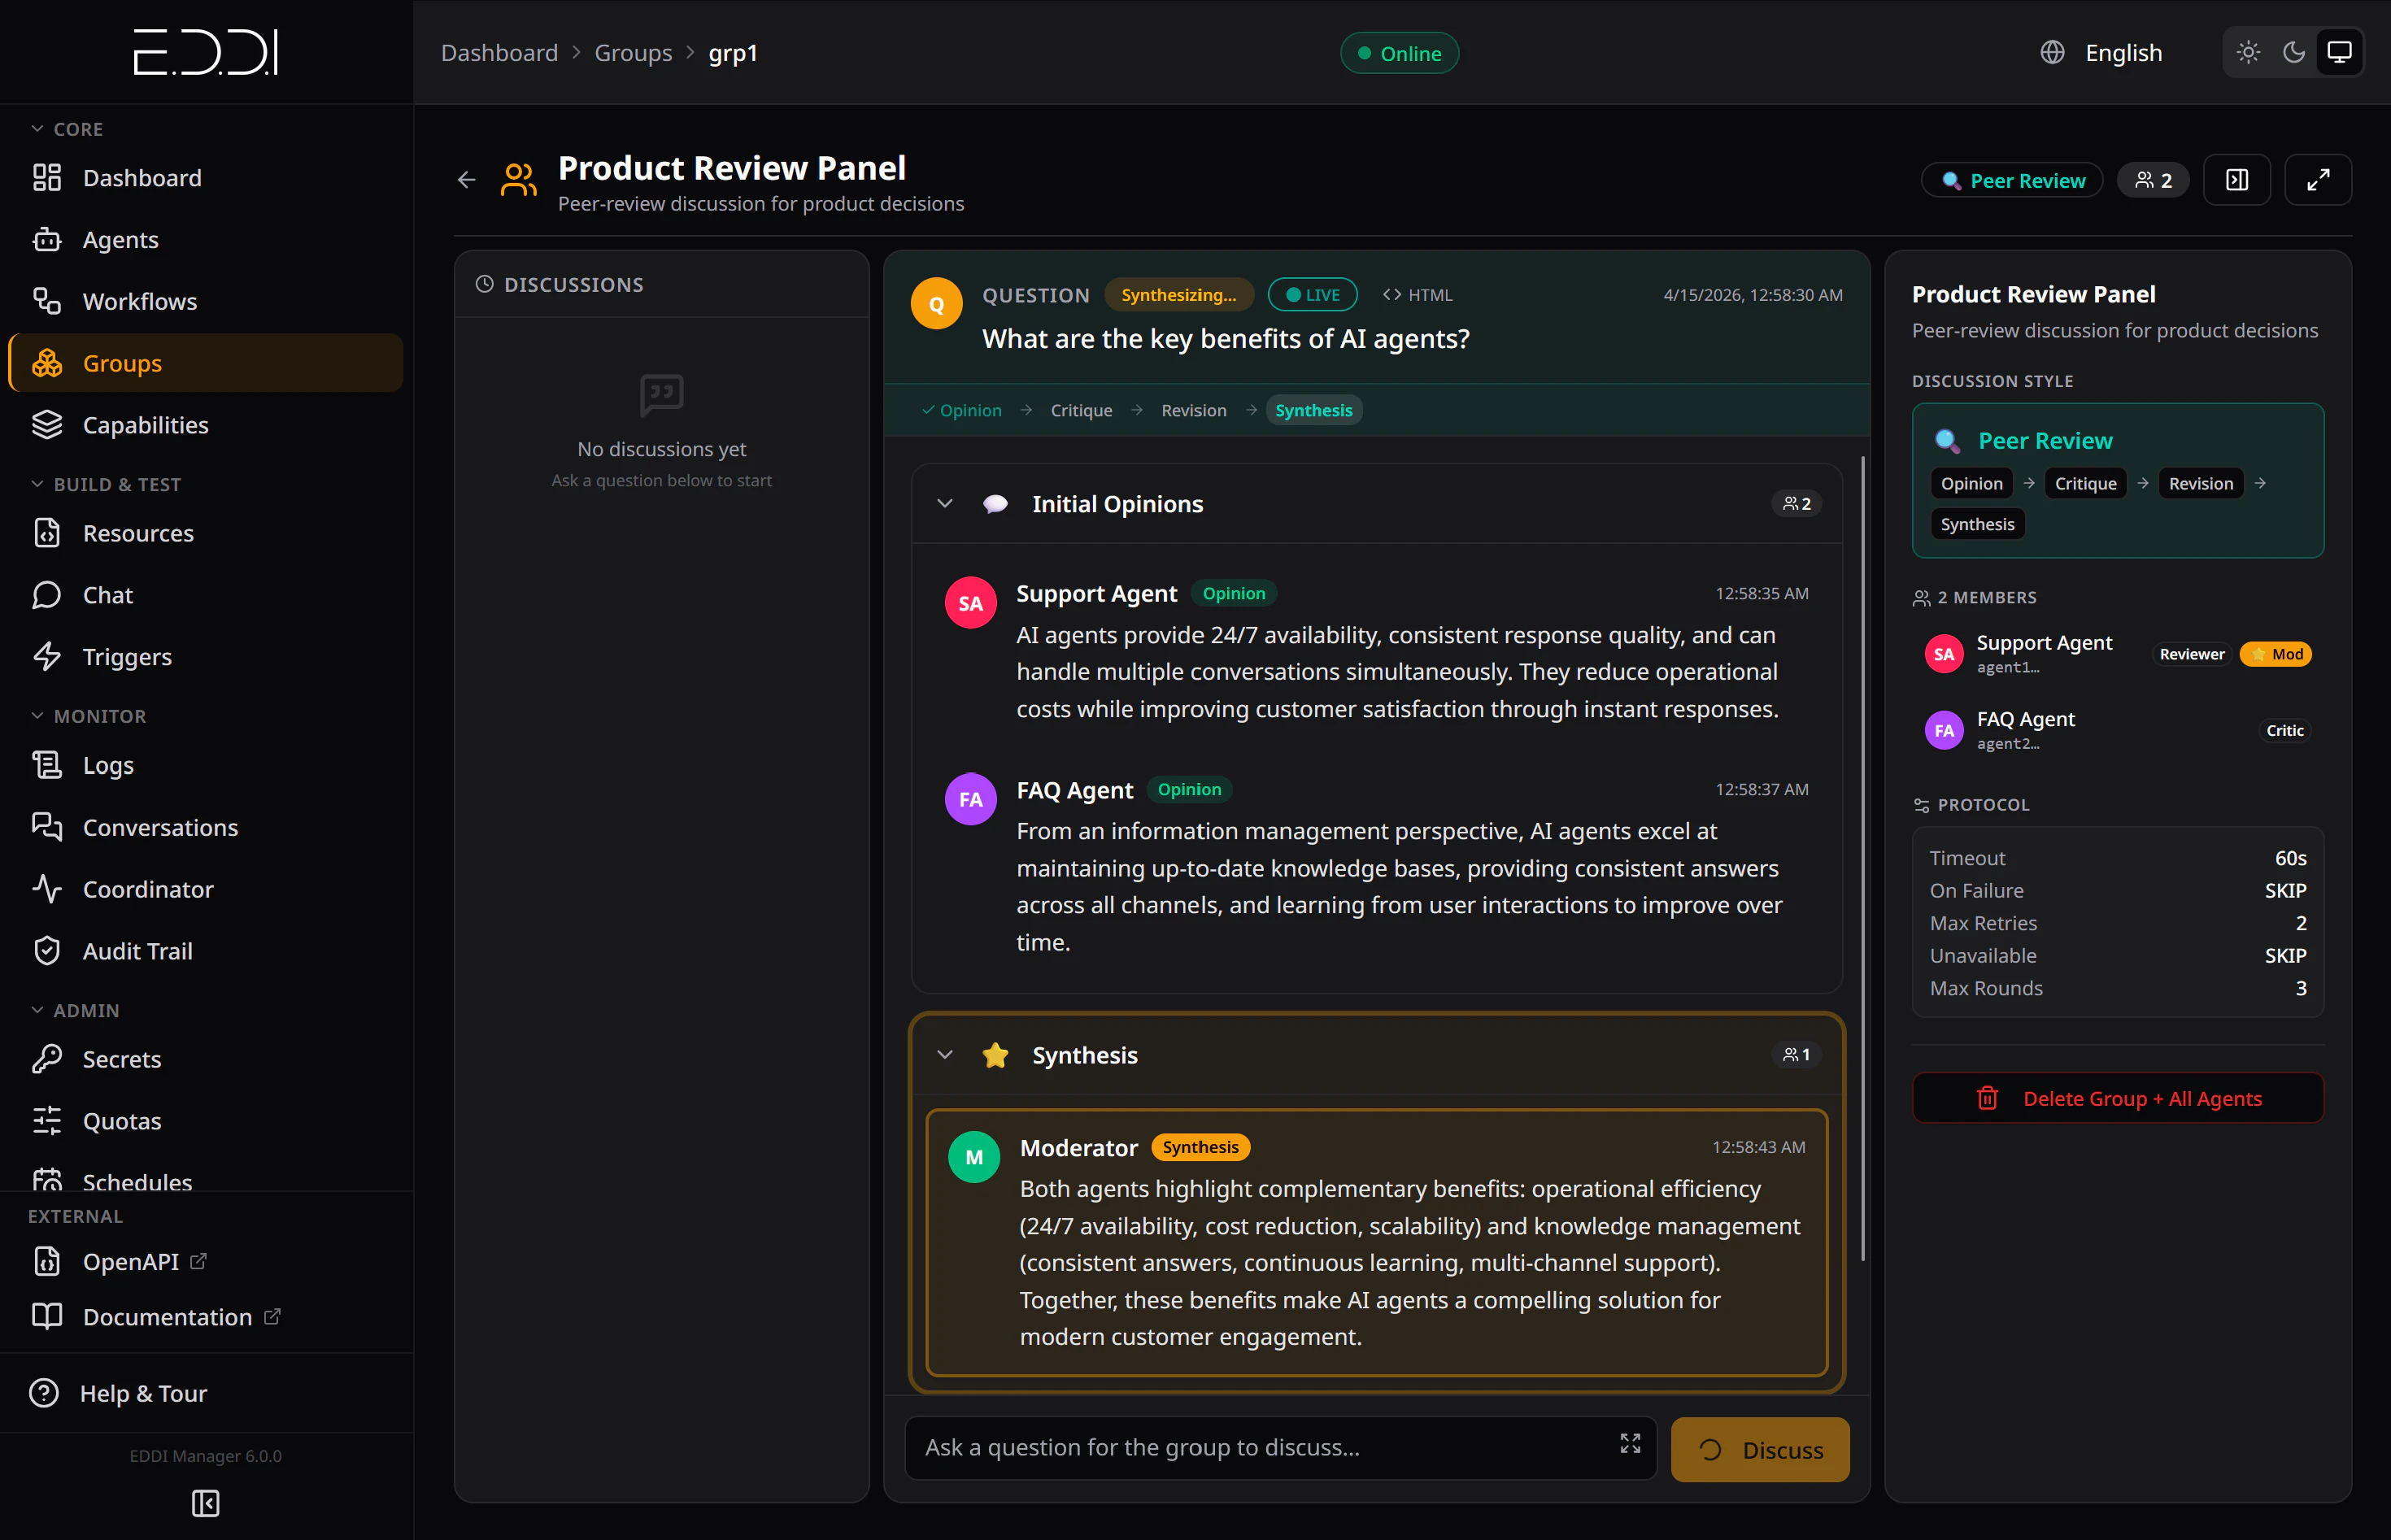Go to the Groups breadcrumb link
The image size is (2391, 1540).
[633, 52]
